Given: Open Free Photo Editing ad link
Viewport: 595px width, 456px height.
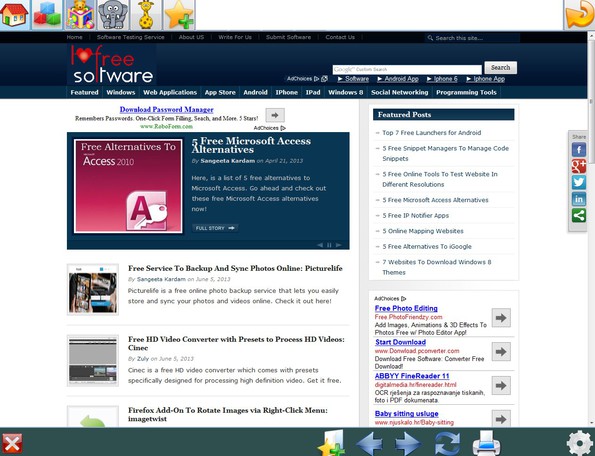Looking at the screenshot, I should [x=406, y=308].
